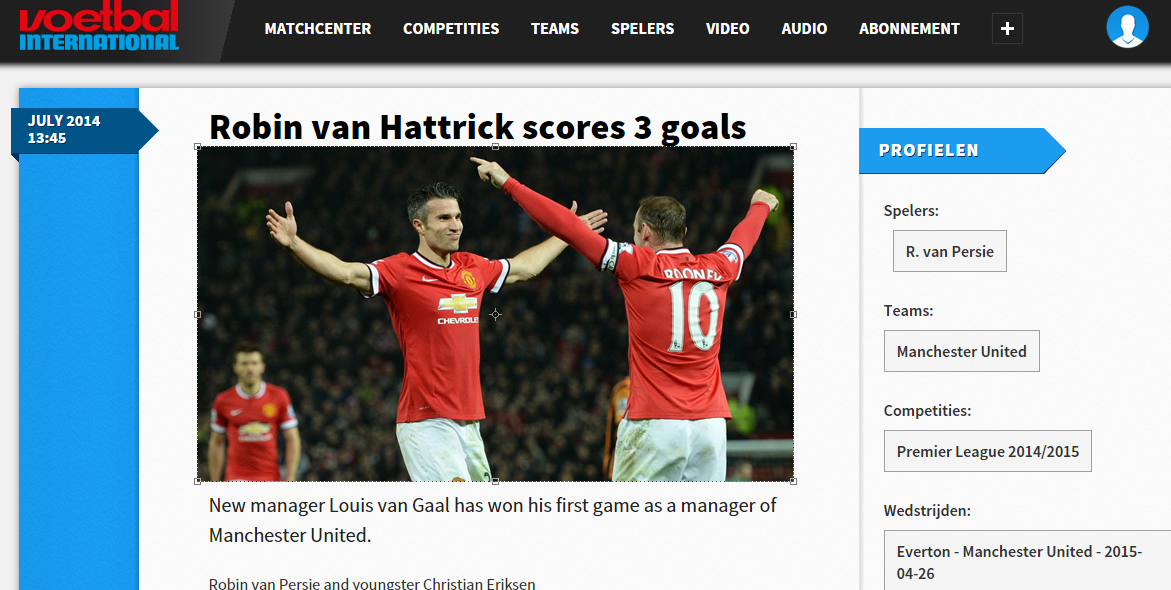Viewport: 1171px width, 590px height.
Task: Click the right-middle image resize handle
Action: (x=793, y=314)
